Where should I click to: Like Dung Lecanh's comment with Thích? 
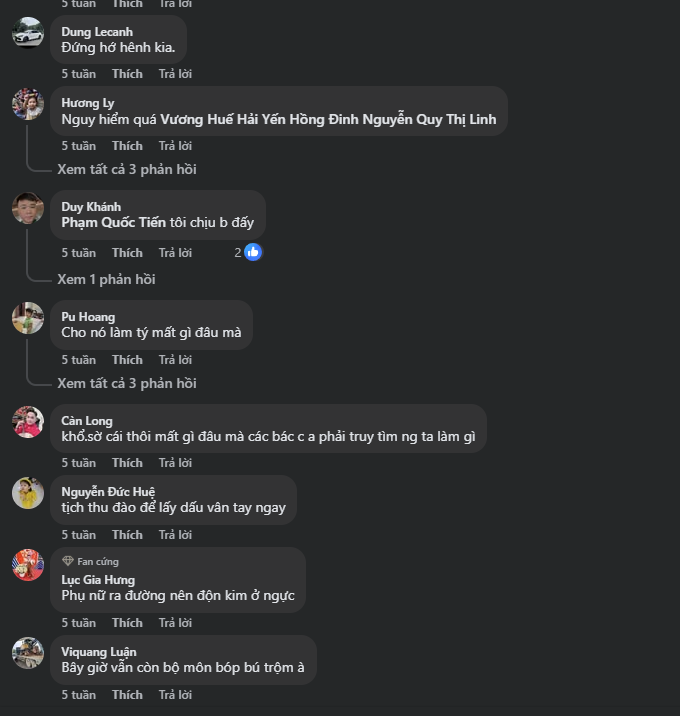127,74
